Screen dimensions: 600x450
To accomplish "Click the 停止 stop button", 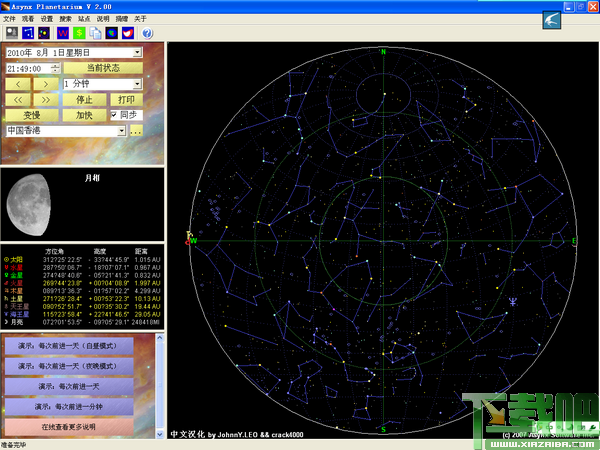I will click(x=84, y=99).
